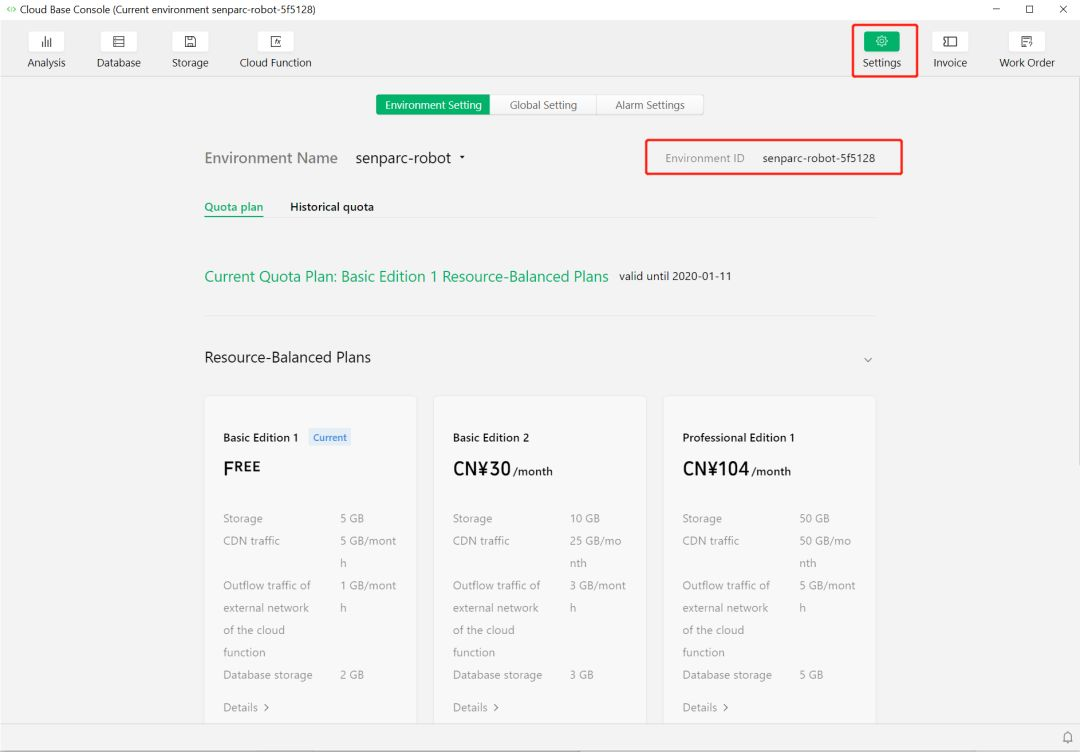Click the Current badge on Basic Edition 1
The width and height of the screenshot is (1080, 752).
click(330, 437)
